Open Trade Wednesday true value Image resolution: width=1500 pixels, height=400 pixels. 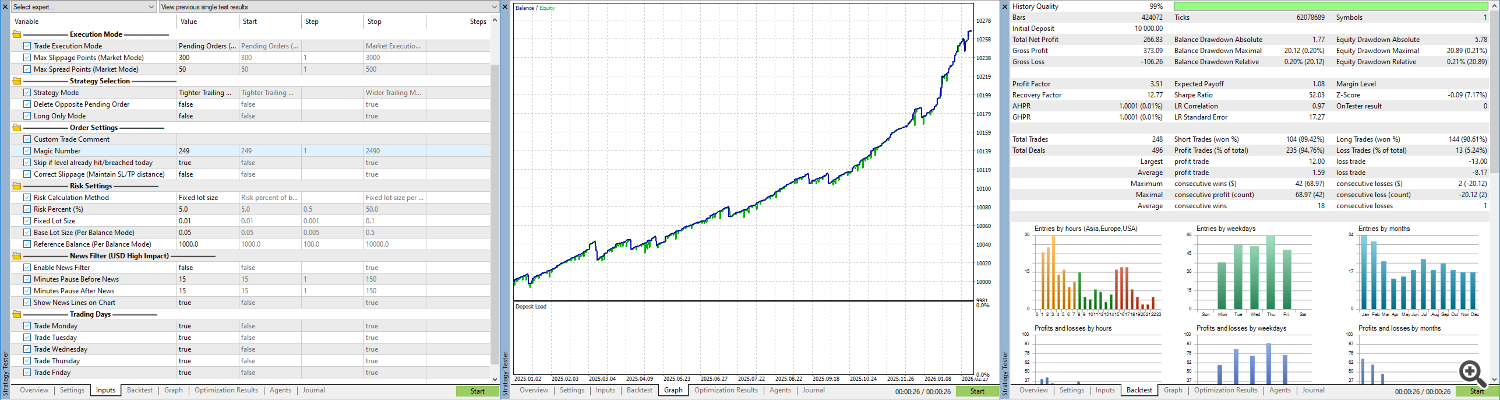click(x=206, y=349)
